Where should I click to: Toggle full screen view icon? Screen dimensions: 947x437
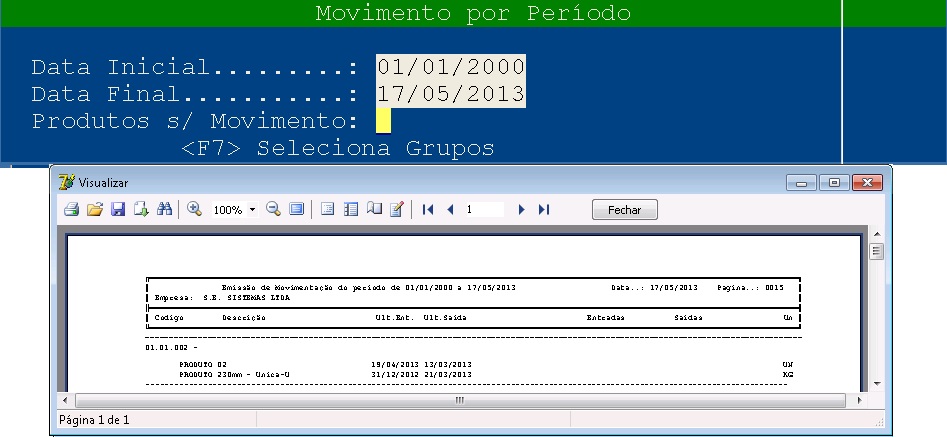pos(296,210)
